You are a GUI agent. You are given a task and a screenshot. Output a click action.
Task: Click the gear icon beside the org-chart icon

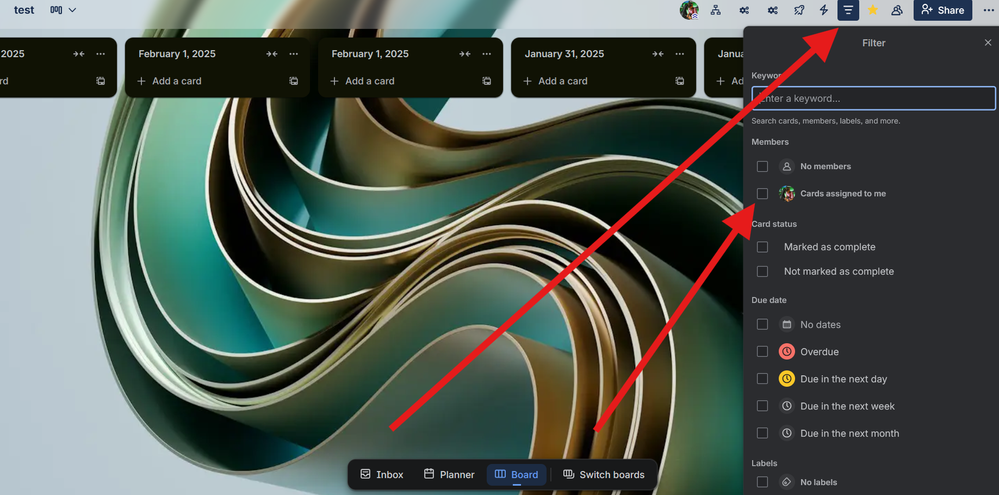[x=744, y=10]
